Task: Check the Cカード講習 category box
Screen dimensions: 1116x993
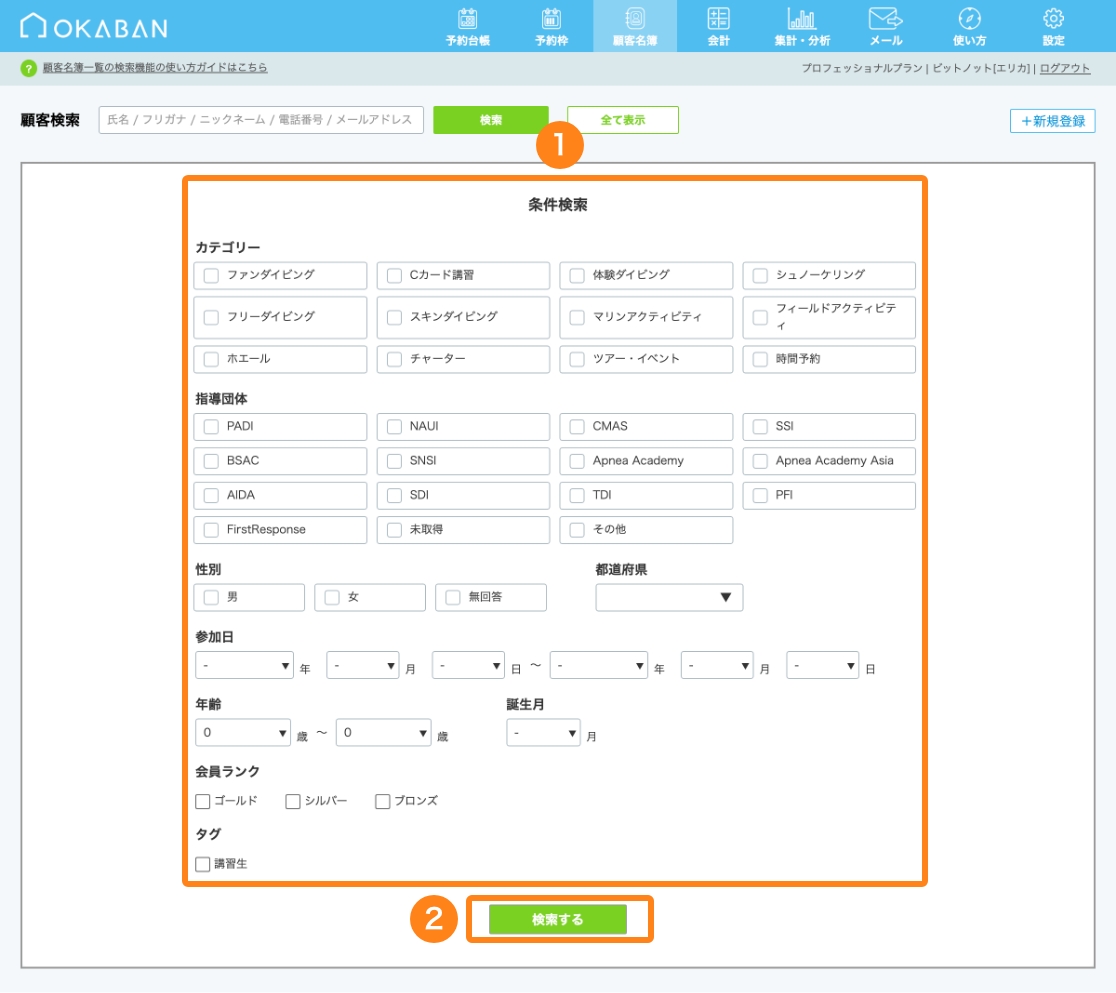Action: click(x=394, y=275)
